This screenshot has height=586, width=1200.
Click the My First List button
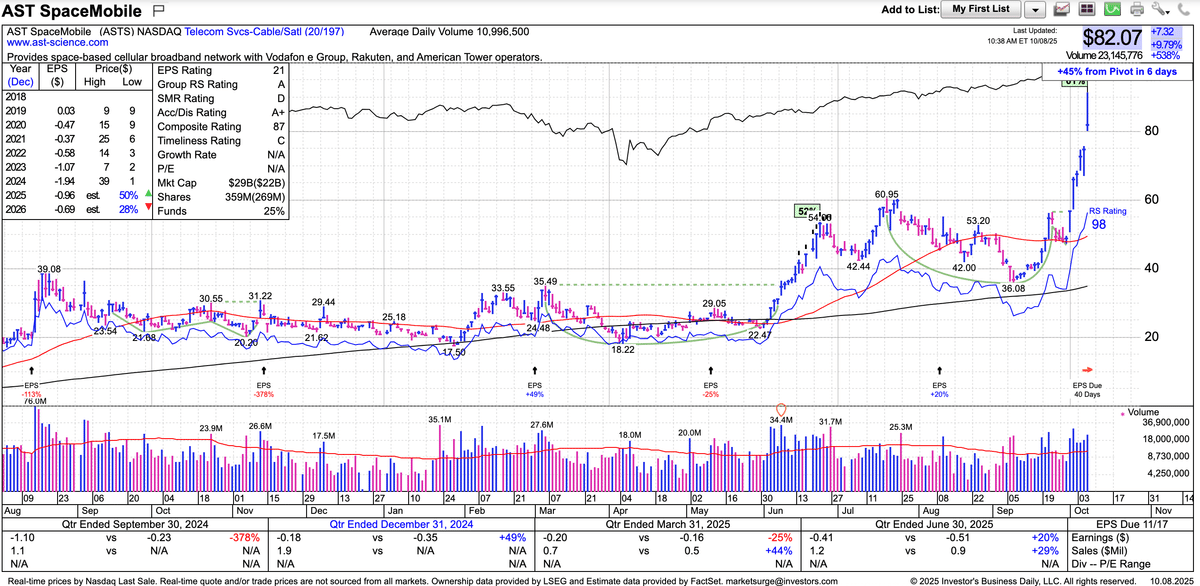(x=980, y=10)
